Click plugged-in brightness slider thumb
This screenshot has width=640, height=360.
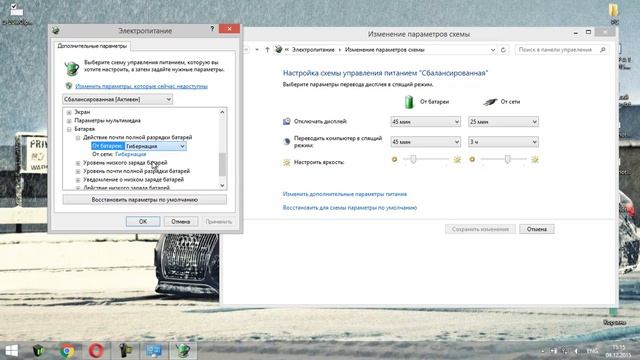coord(507,159)
